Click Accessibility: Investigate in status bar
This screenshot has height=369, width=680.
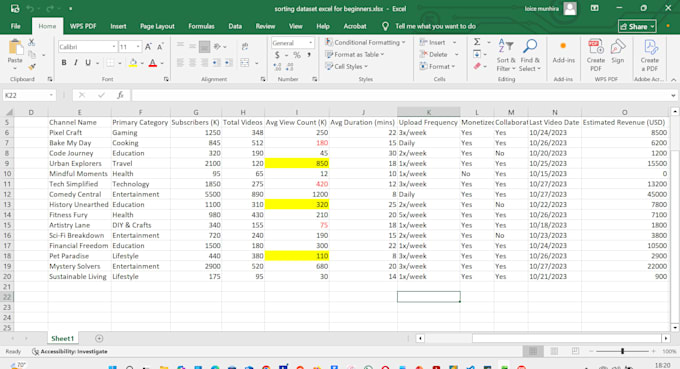(x=70, y=351)
